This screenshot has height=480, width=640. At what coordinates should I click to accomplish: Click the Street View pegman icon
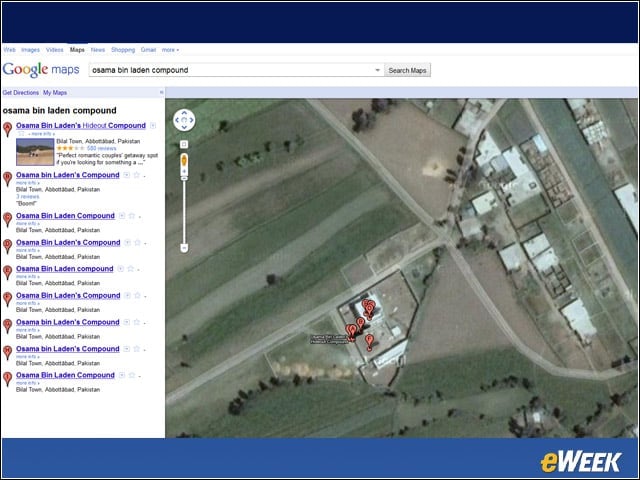[184, 161]
